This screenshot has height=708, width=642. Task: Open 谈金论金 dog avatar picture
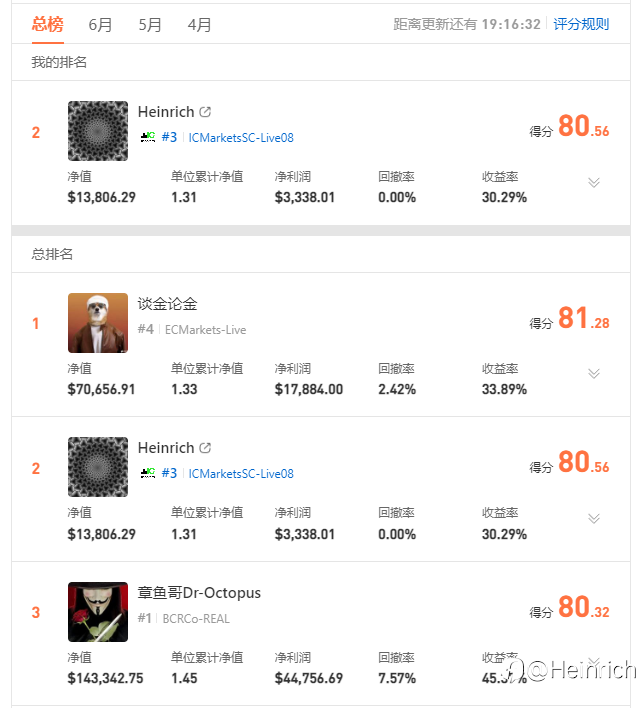coord(98,323)
